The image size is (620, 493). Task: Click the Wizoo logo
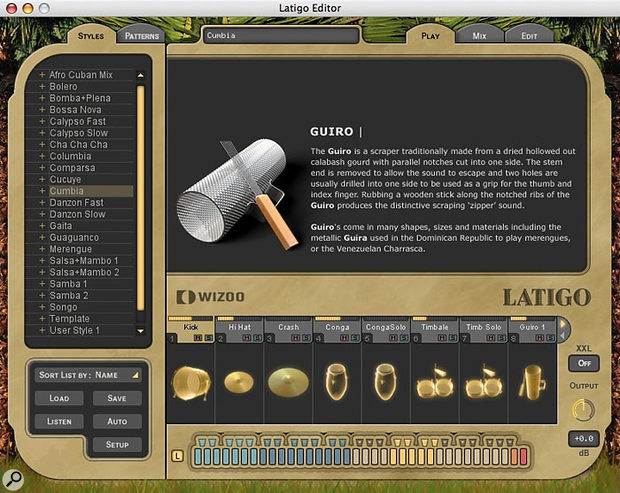pos(210,297)
